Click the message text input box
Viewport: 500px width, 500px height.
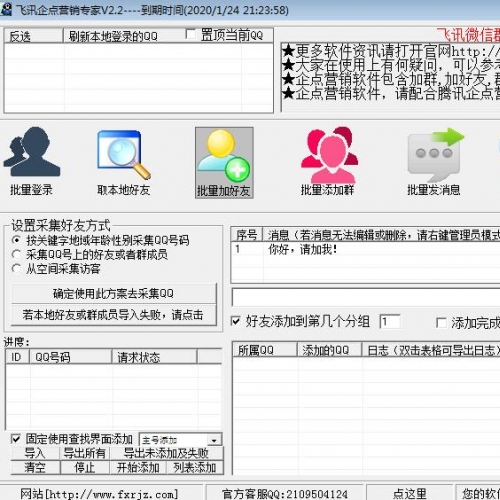point(366,297)
